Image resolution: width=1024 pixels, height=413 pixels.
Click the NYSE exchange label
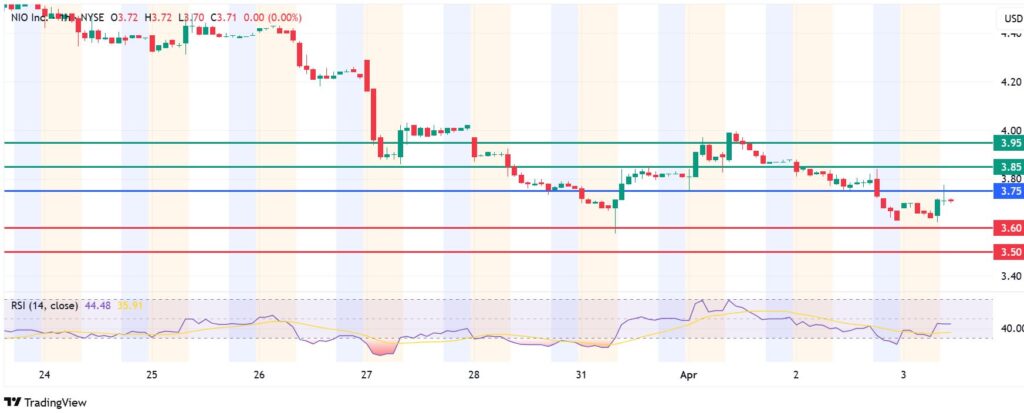tap(93, 18)
